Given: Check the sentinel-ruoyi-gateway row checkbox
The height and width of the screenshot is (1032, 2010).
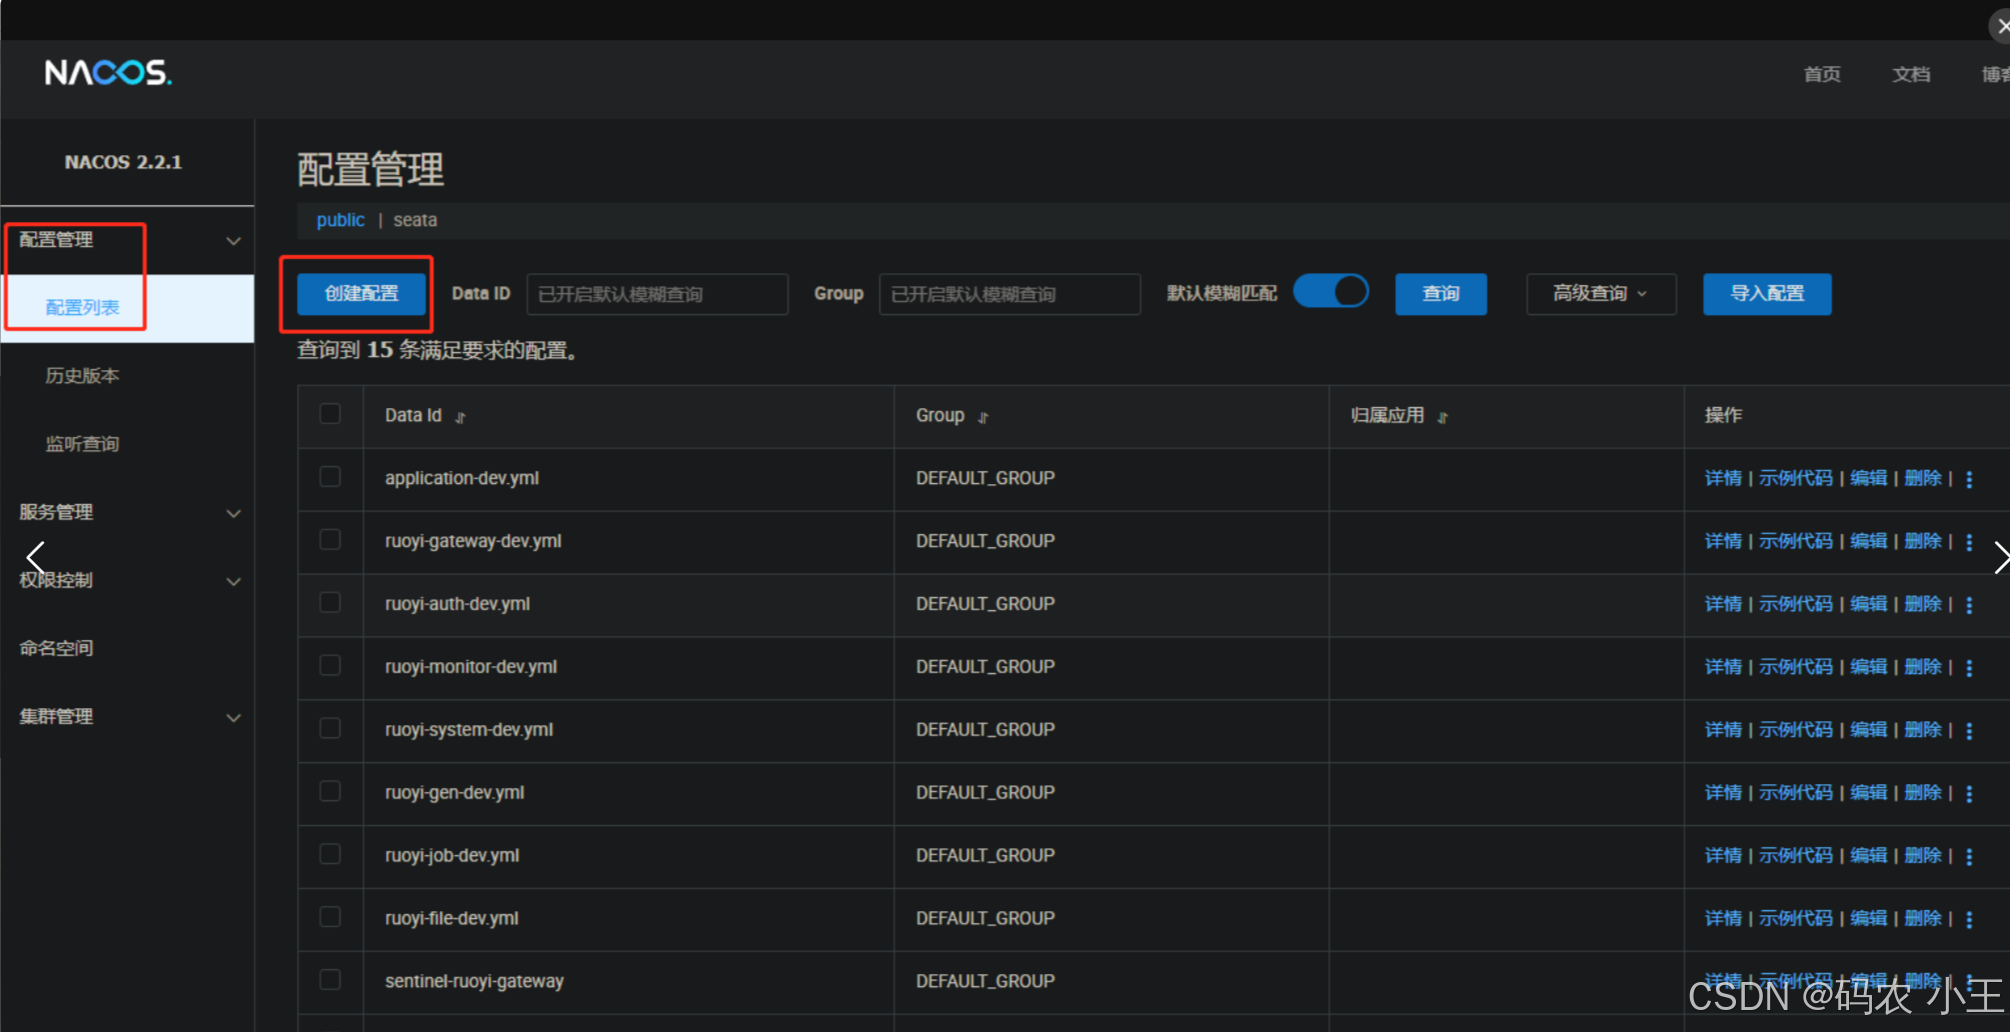Looking at the screenshot, I should click(330, 980).
